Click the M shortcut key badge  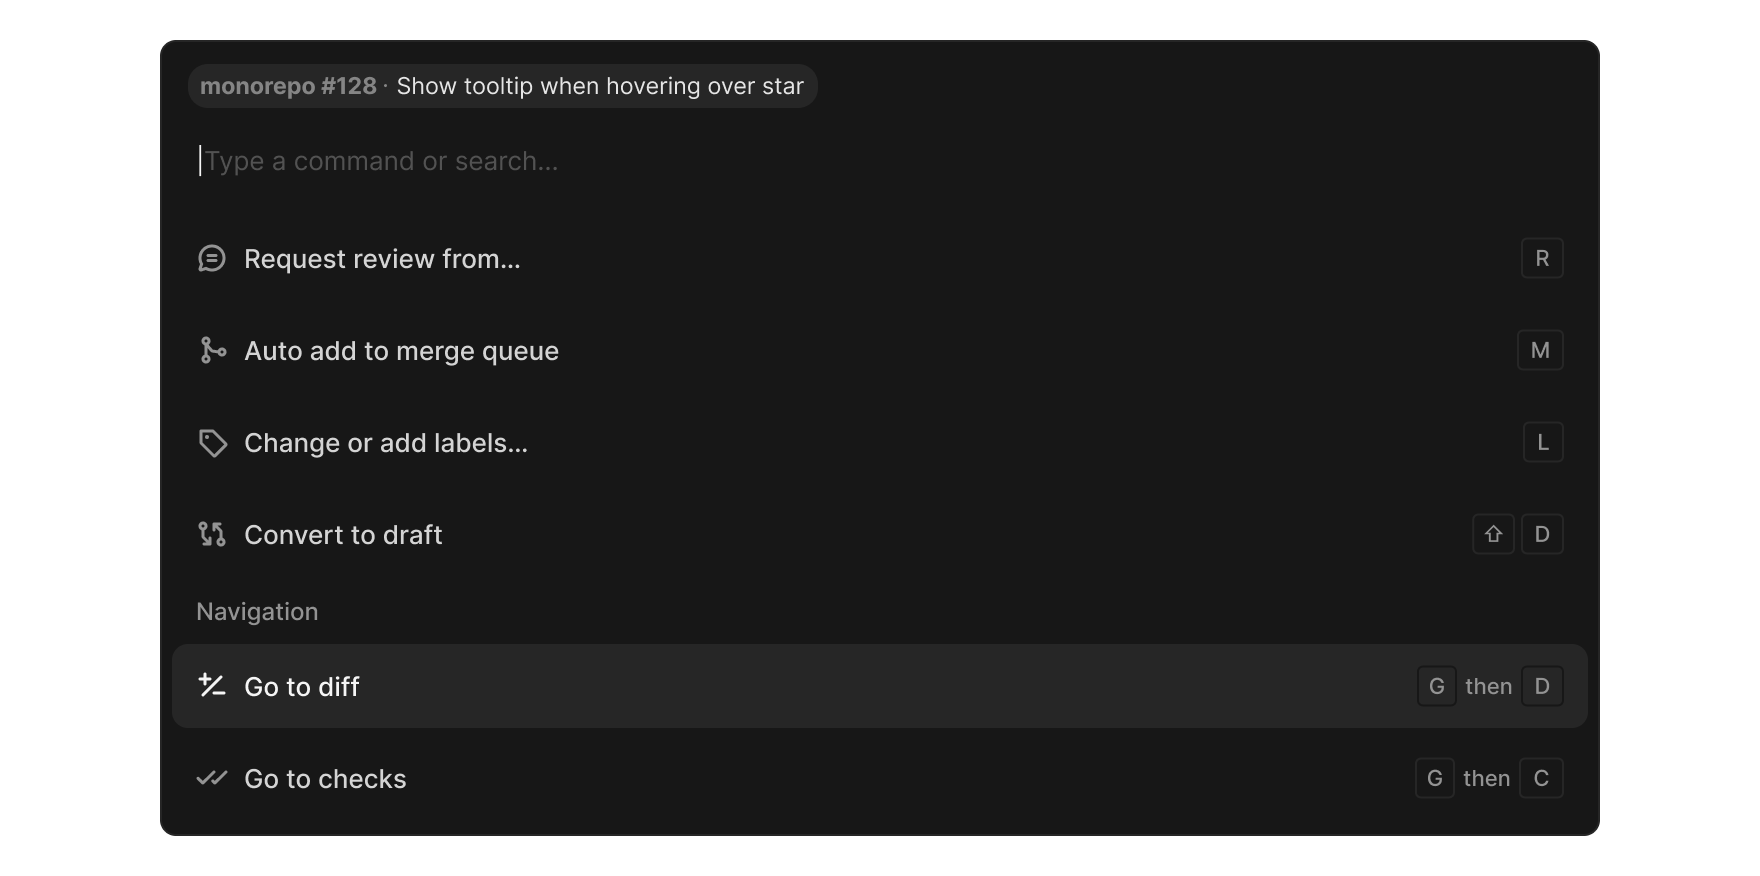[x=1540, y=350]
